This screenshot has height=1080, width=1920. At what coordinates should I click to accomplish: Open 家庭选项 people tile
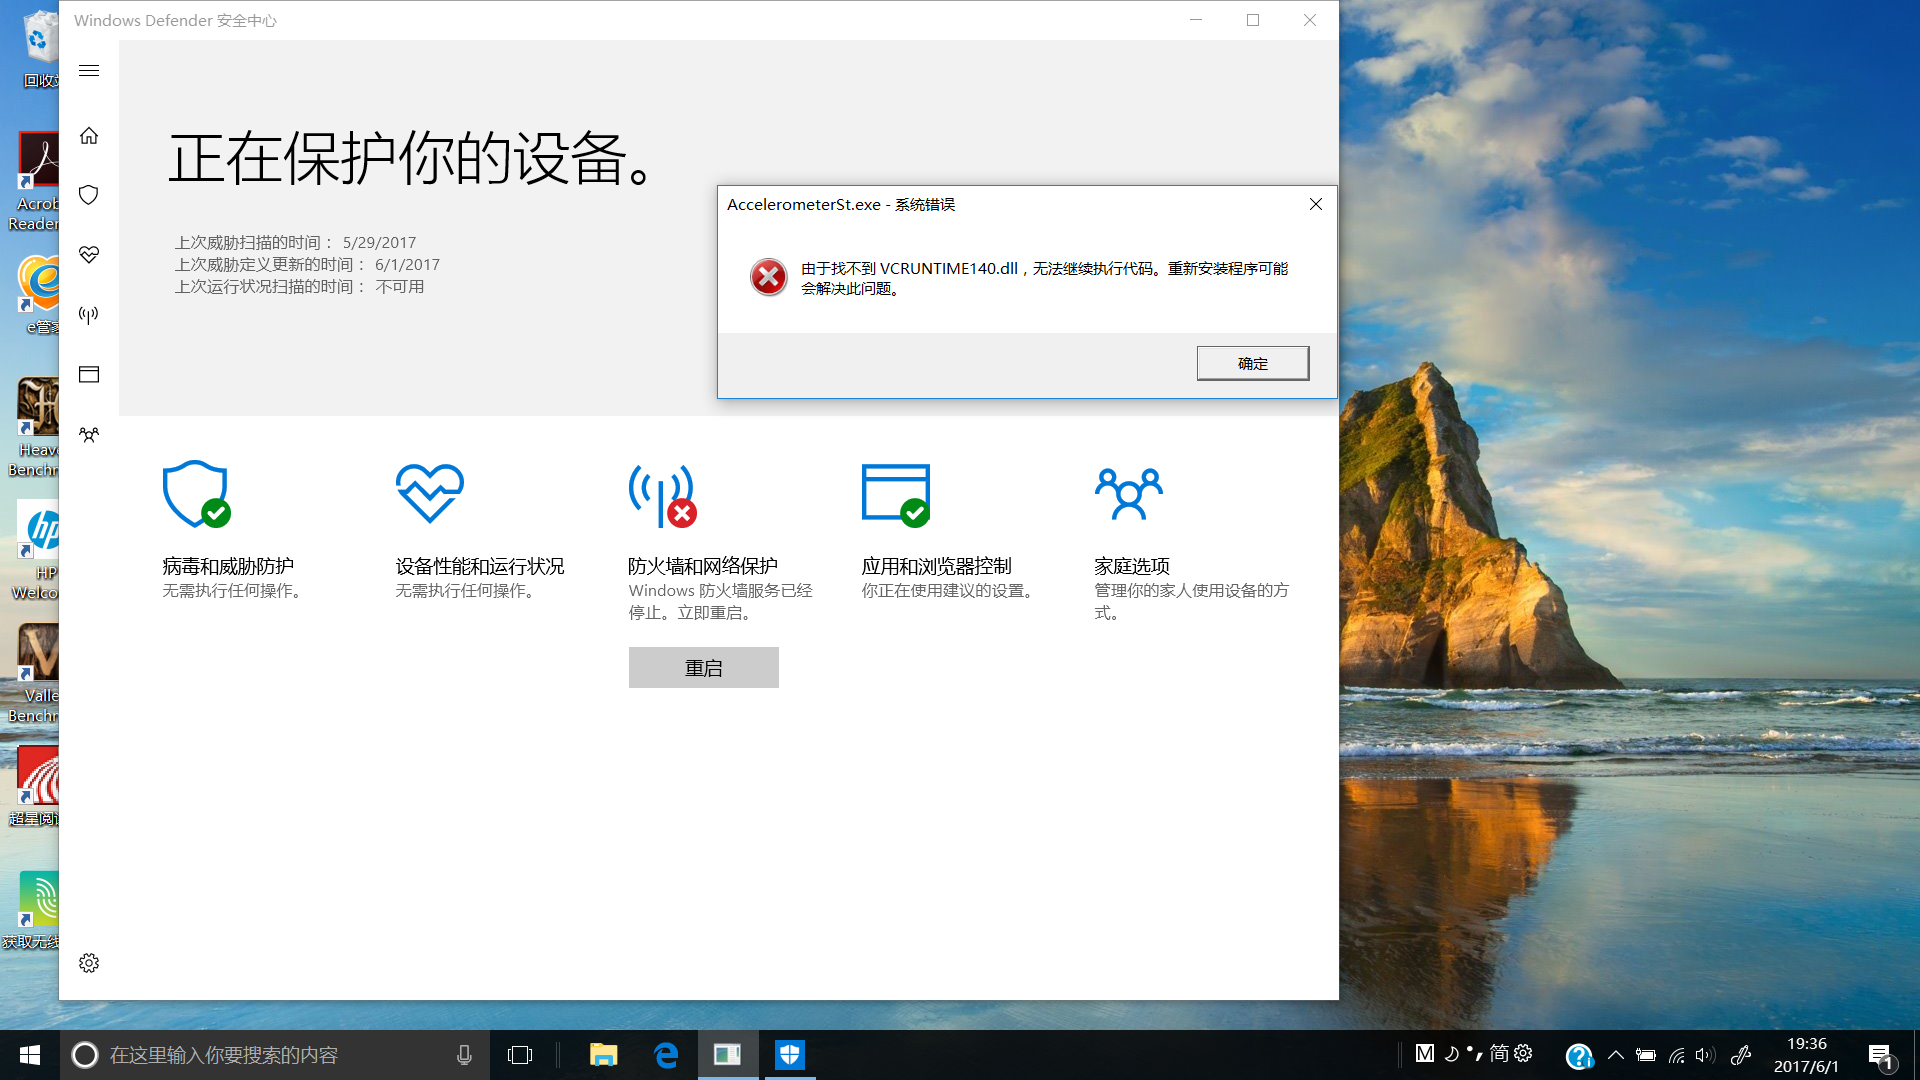coord(1129,493)
